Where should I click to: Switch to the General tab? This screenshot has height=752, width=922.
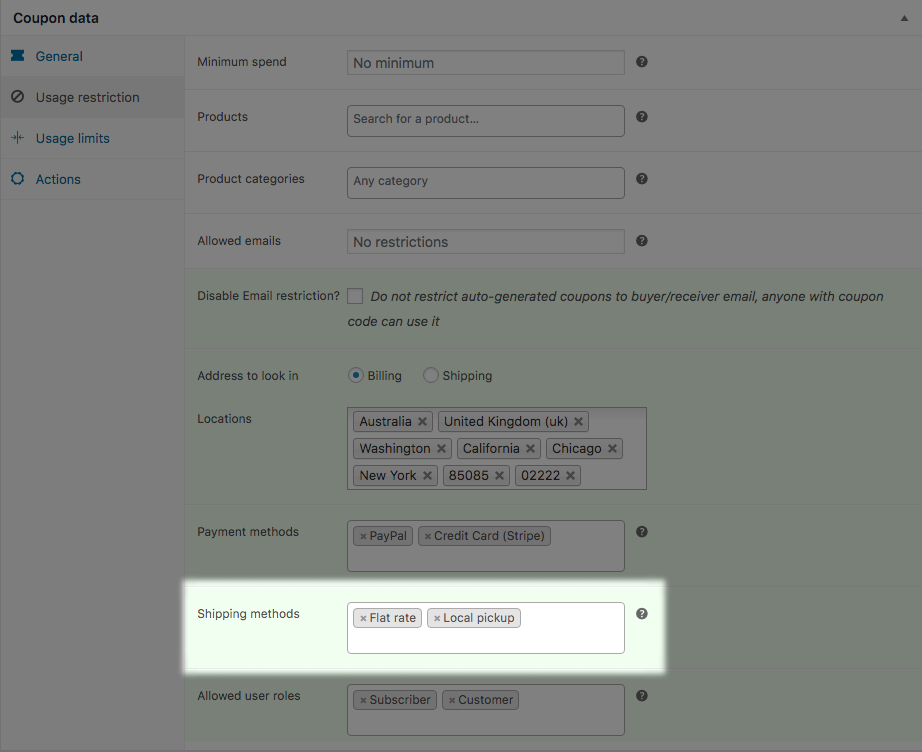coord(59,57)
